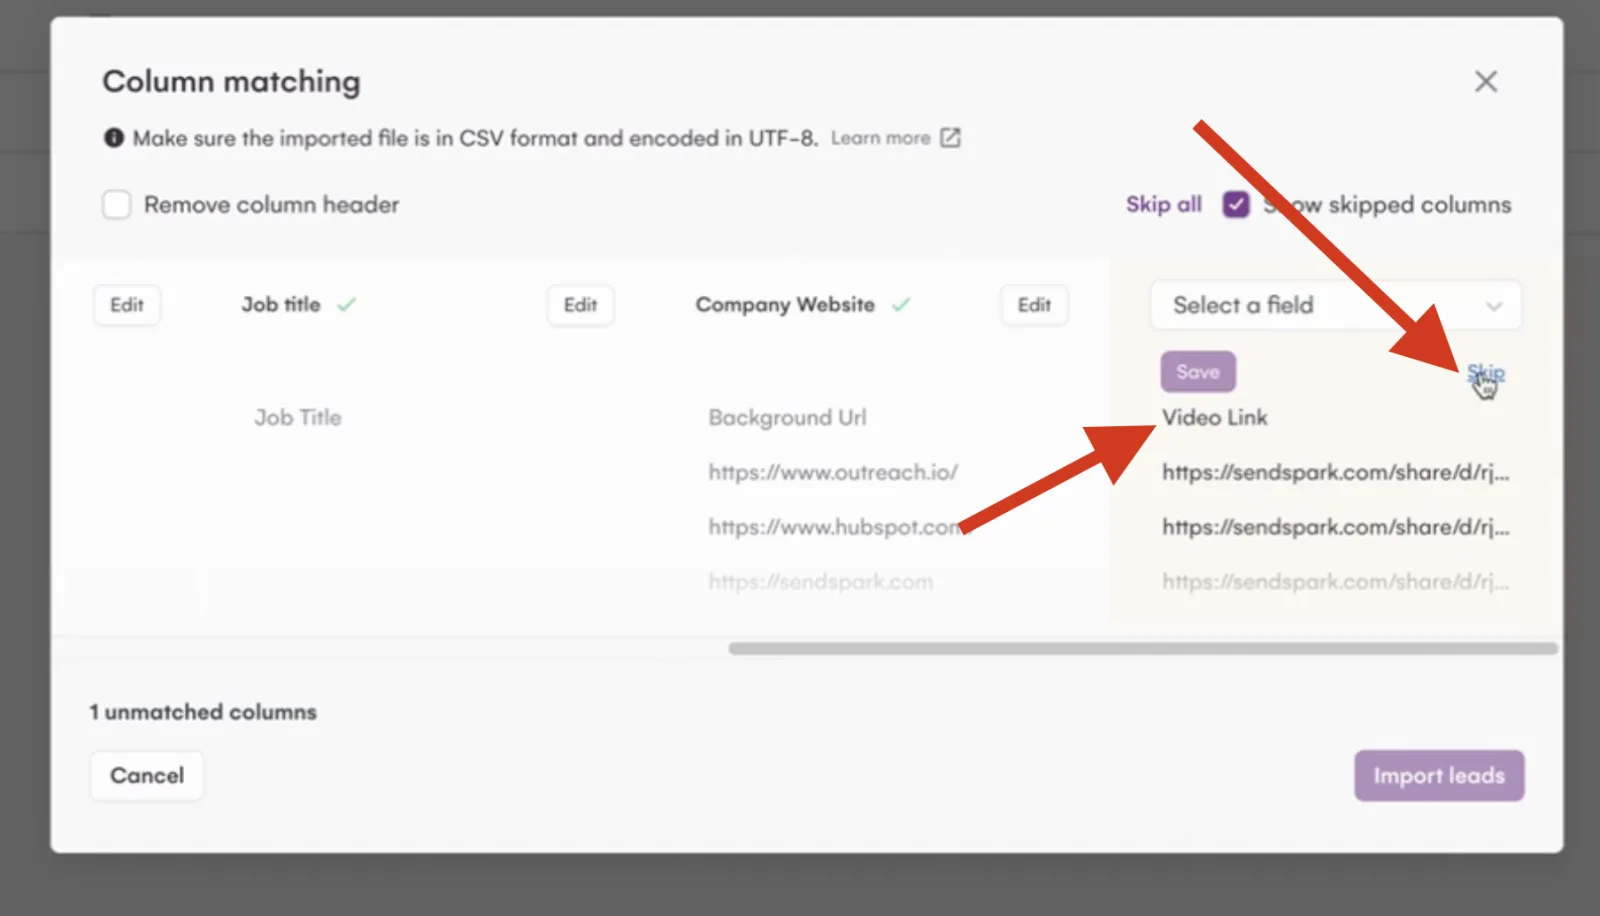1600x916 pixels.
Task: Click the external link icon after Learn more
Action: click(x=950, y=138)
